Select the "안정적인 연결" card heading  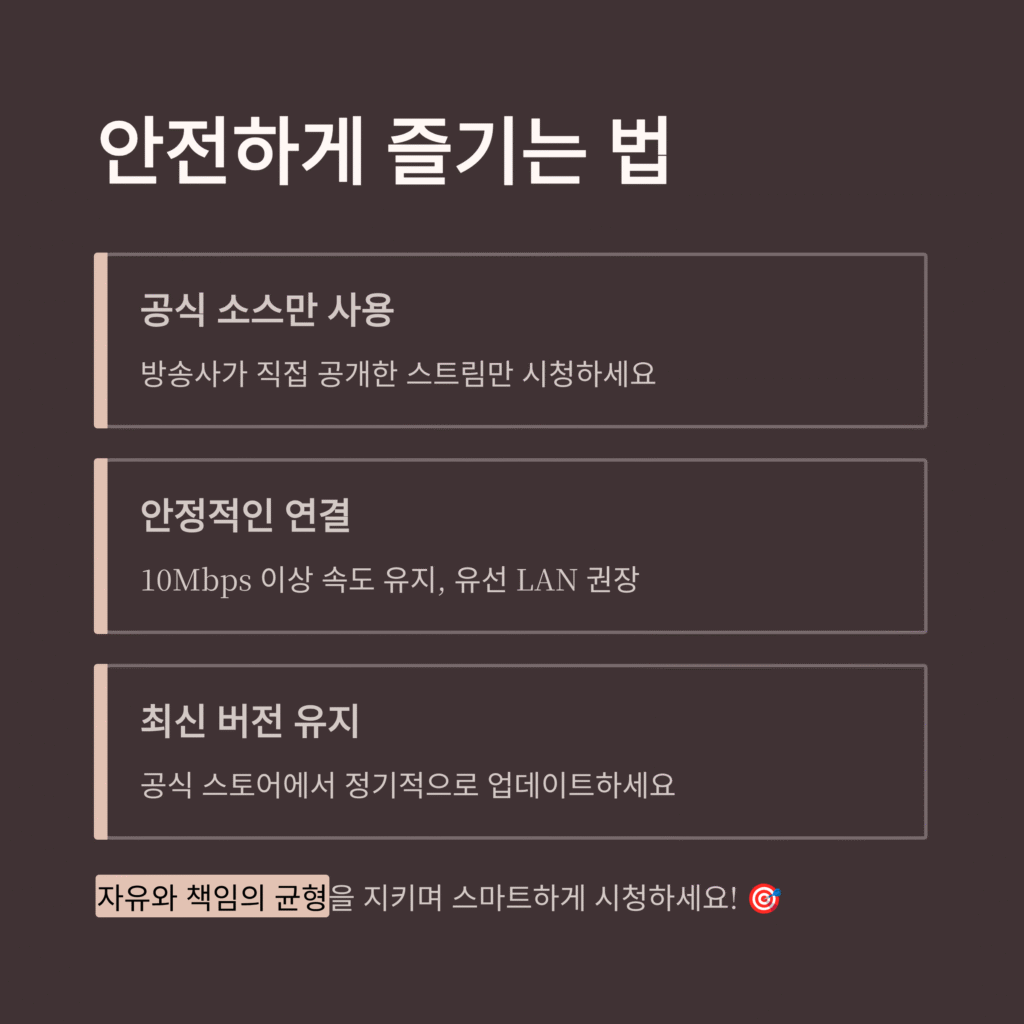(245, 516)
